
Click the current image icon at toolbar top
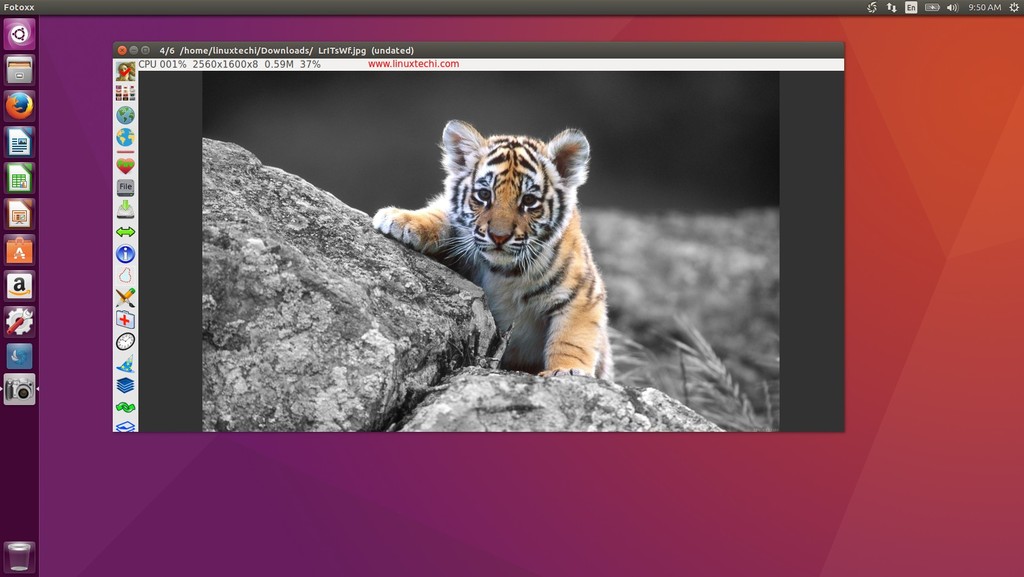[125, 70]
